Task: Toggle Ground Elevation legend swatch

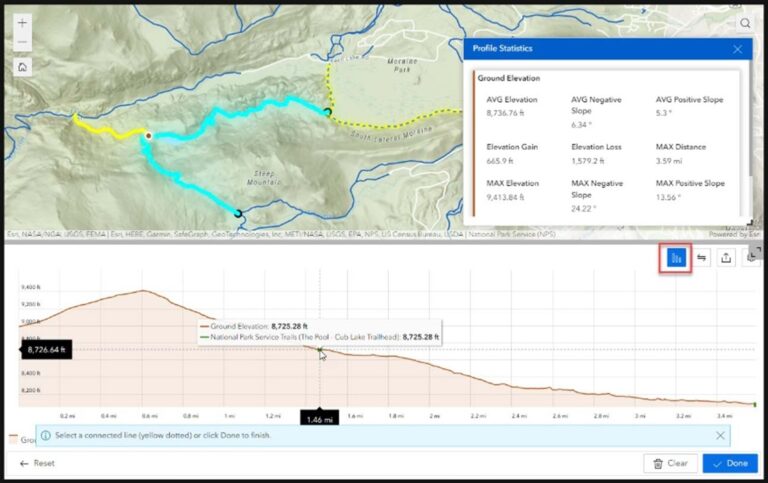Action: pyautogui.click(x=12, y=438)
